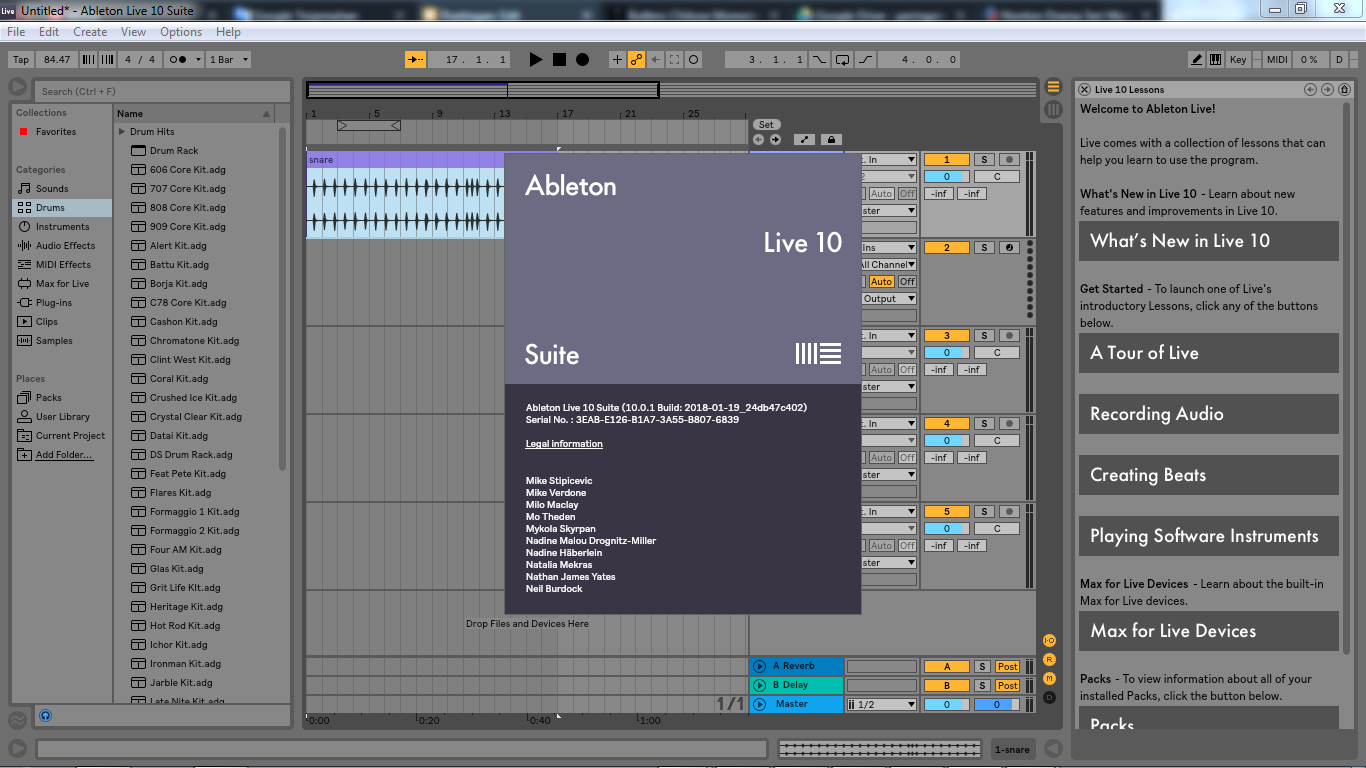Unfold the B Delay return track

point(759,685)
